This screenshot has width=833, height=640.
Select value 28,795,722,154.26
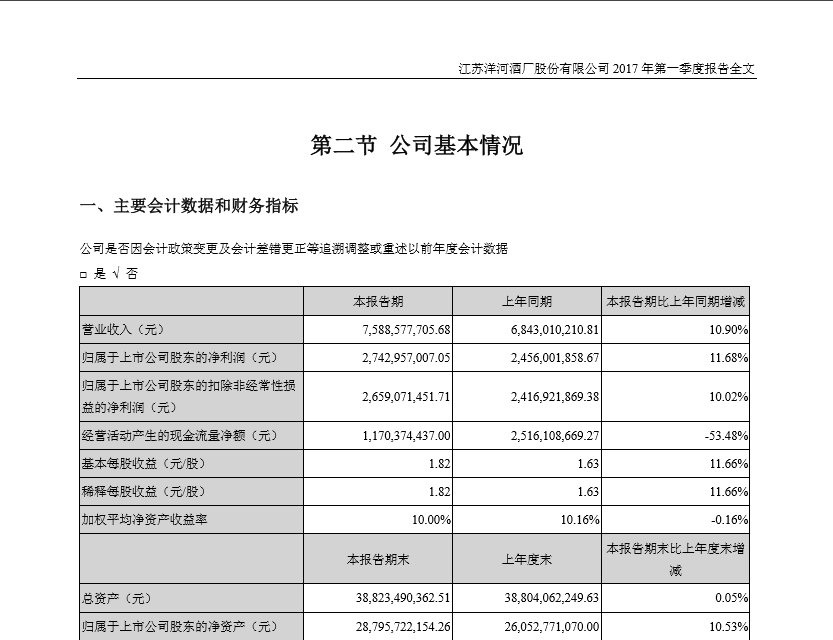(x=403, y=627)
